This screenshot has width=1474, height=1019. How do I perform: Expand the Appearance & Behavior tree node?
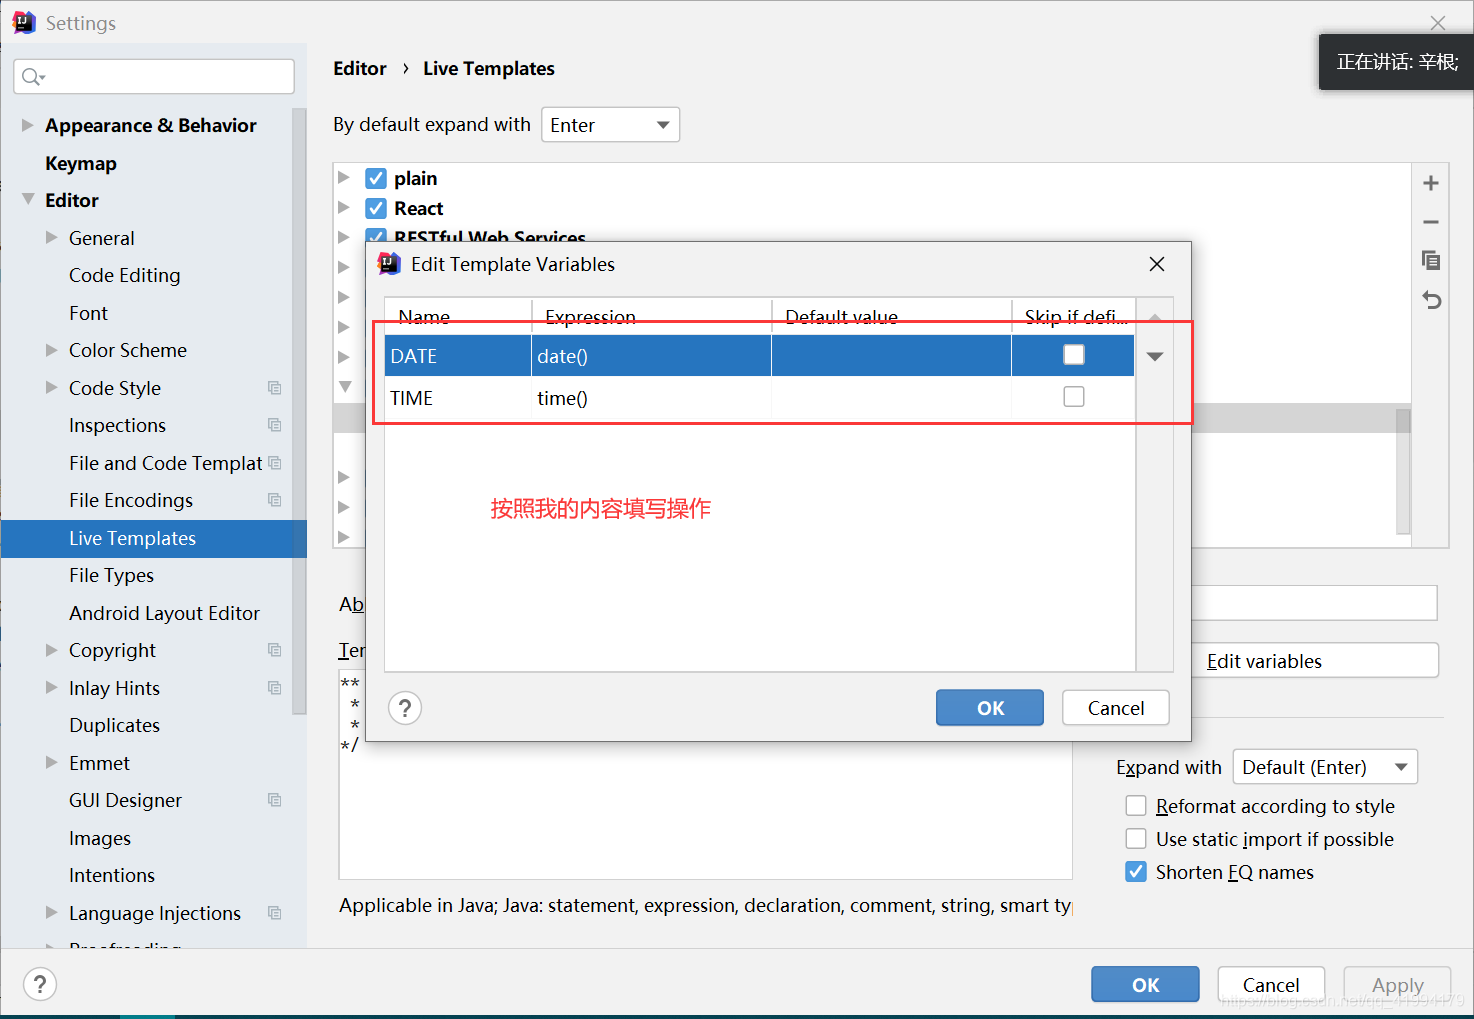[x=28, y=125]
